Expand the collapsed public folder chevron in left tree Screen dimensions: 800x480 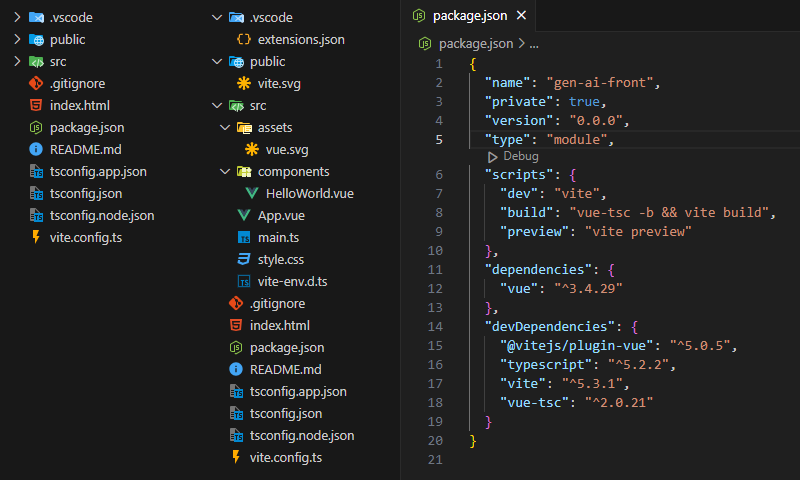(x=17, y=39)
